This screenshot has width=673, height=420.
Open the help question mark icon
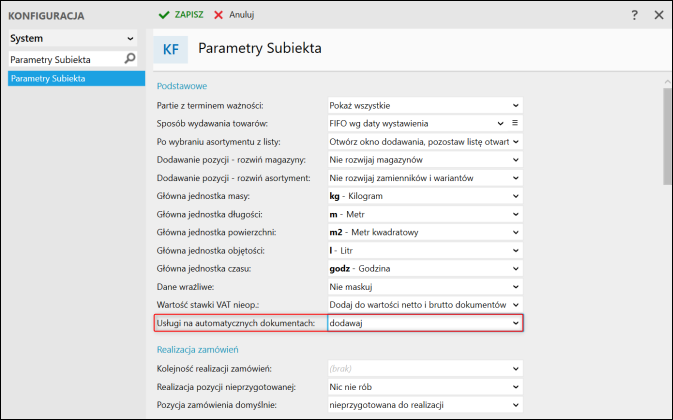(x=635, y=16)
